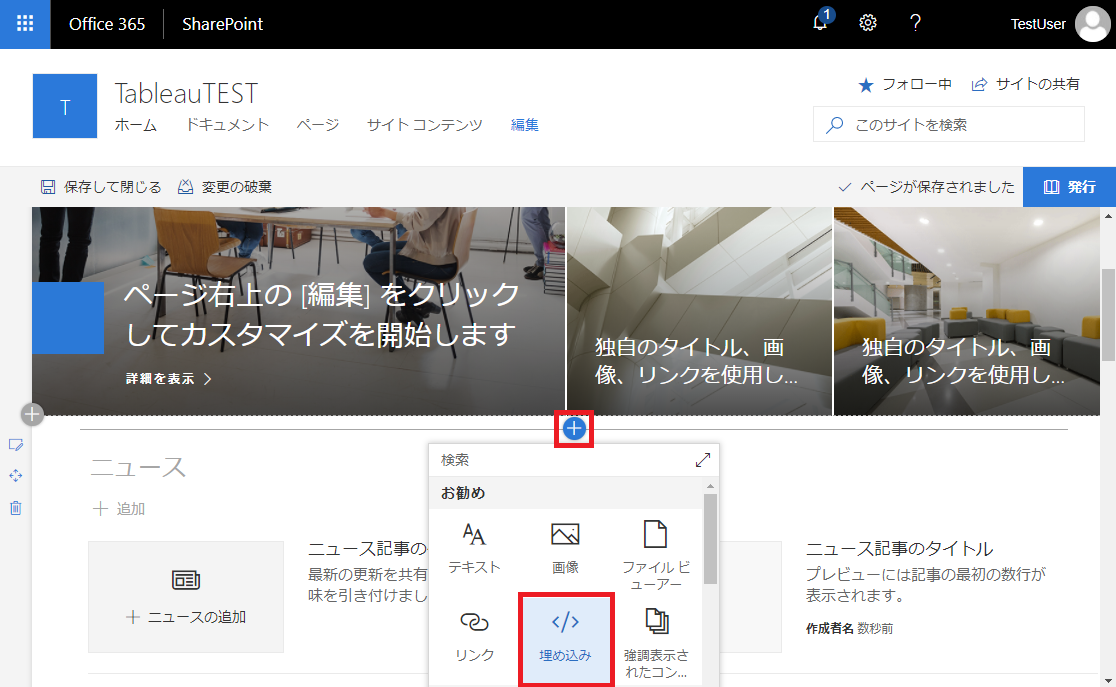Click the TableauTEST site title
The height and width of the screenshot is (687, 1116).
(186, 93)
